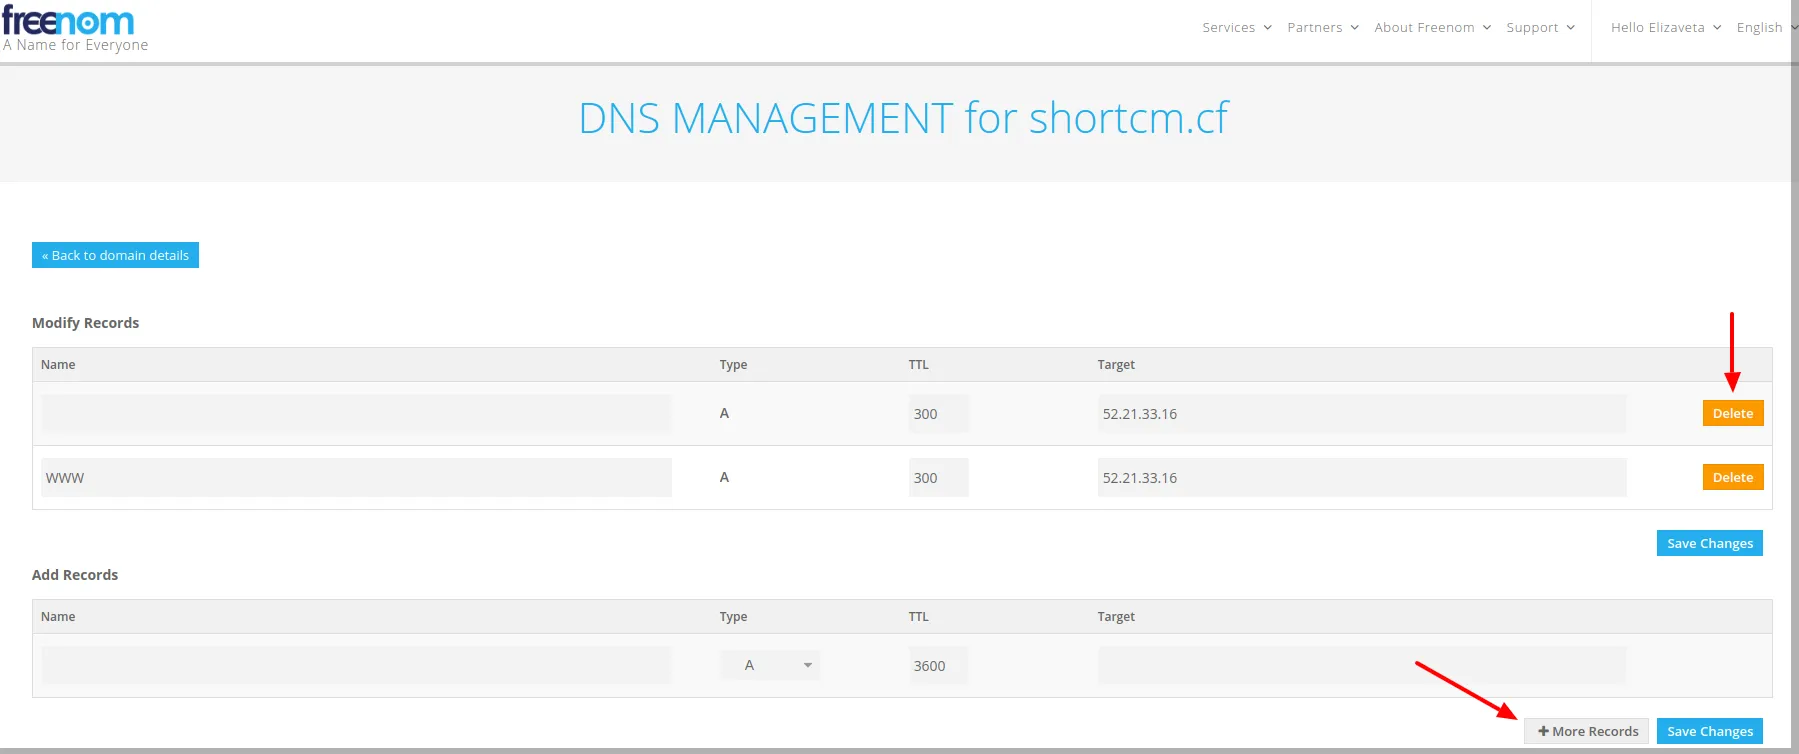Viewport: 1799px width, 754px height.
Task: Click the Freenom logo
Action: point(70,28)
